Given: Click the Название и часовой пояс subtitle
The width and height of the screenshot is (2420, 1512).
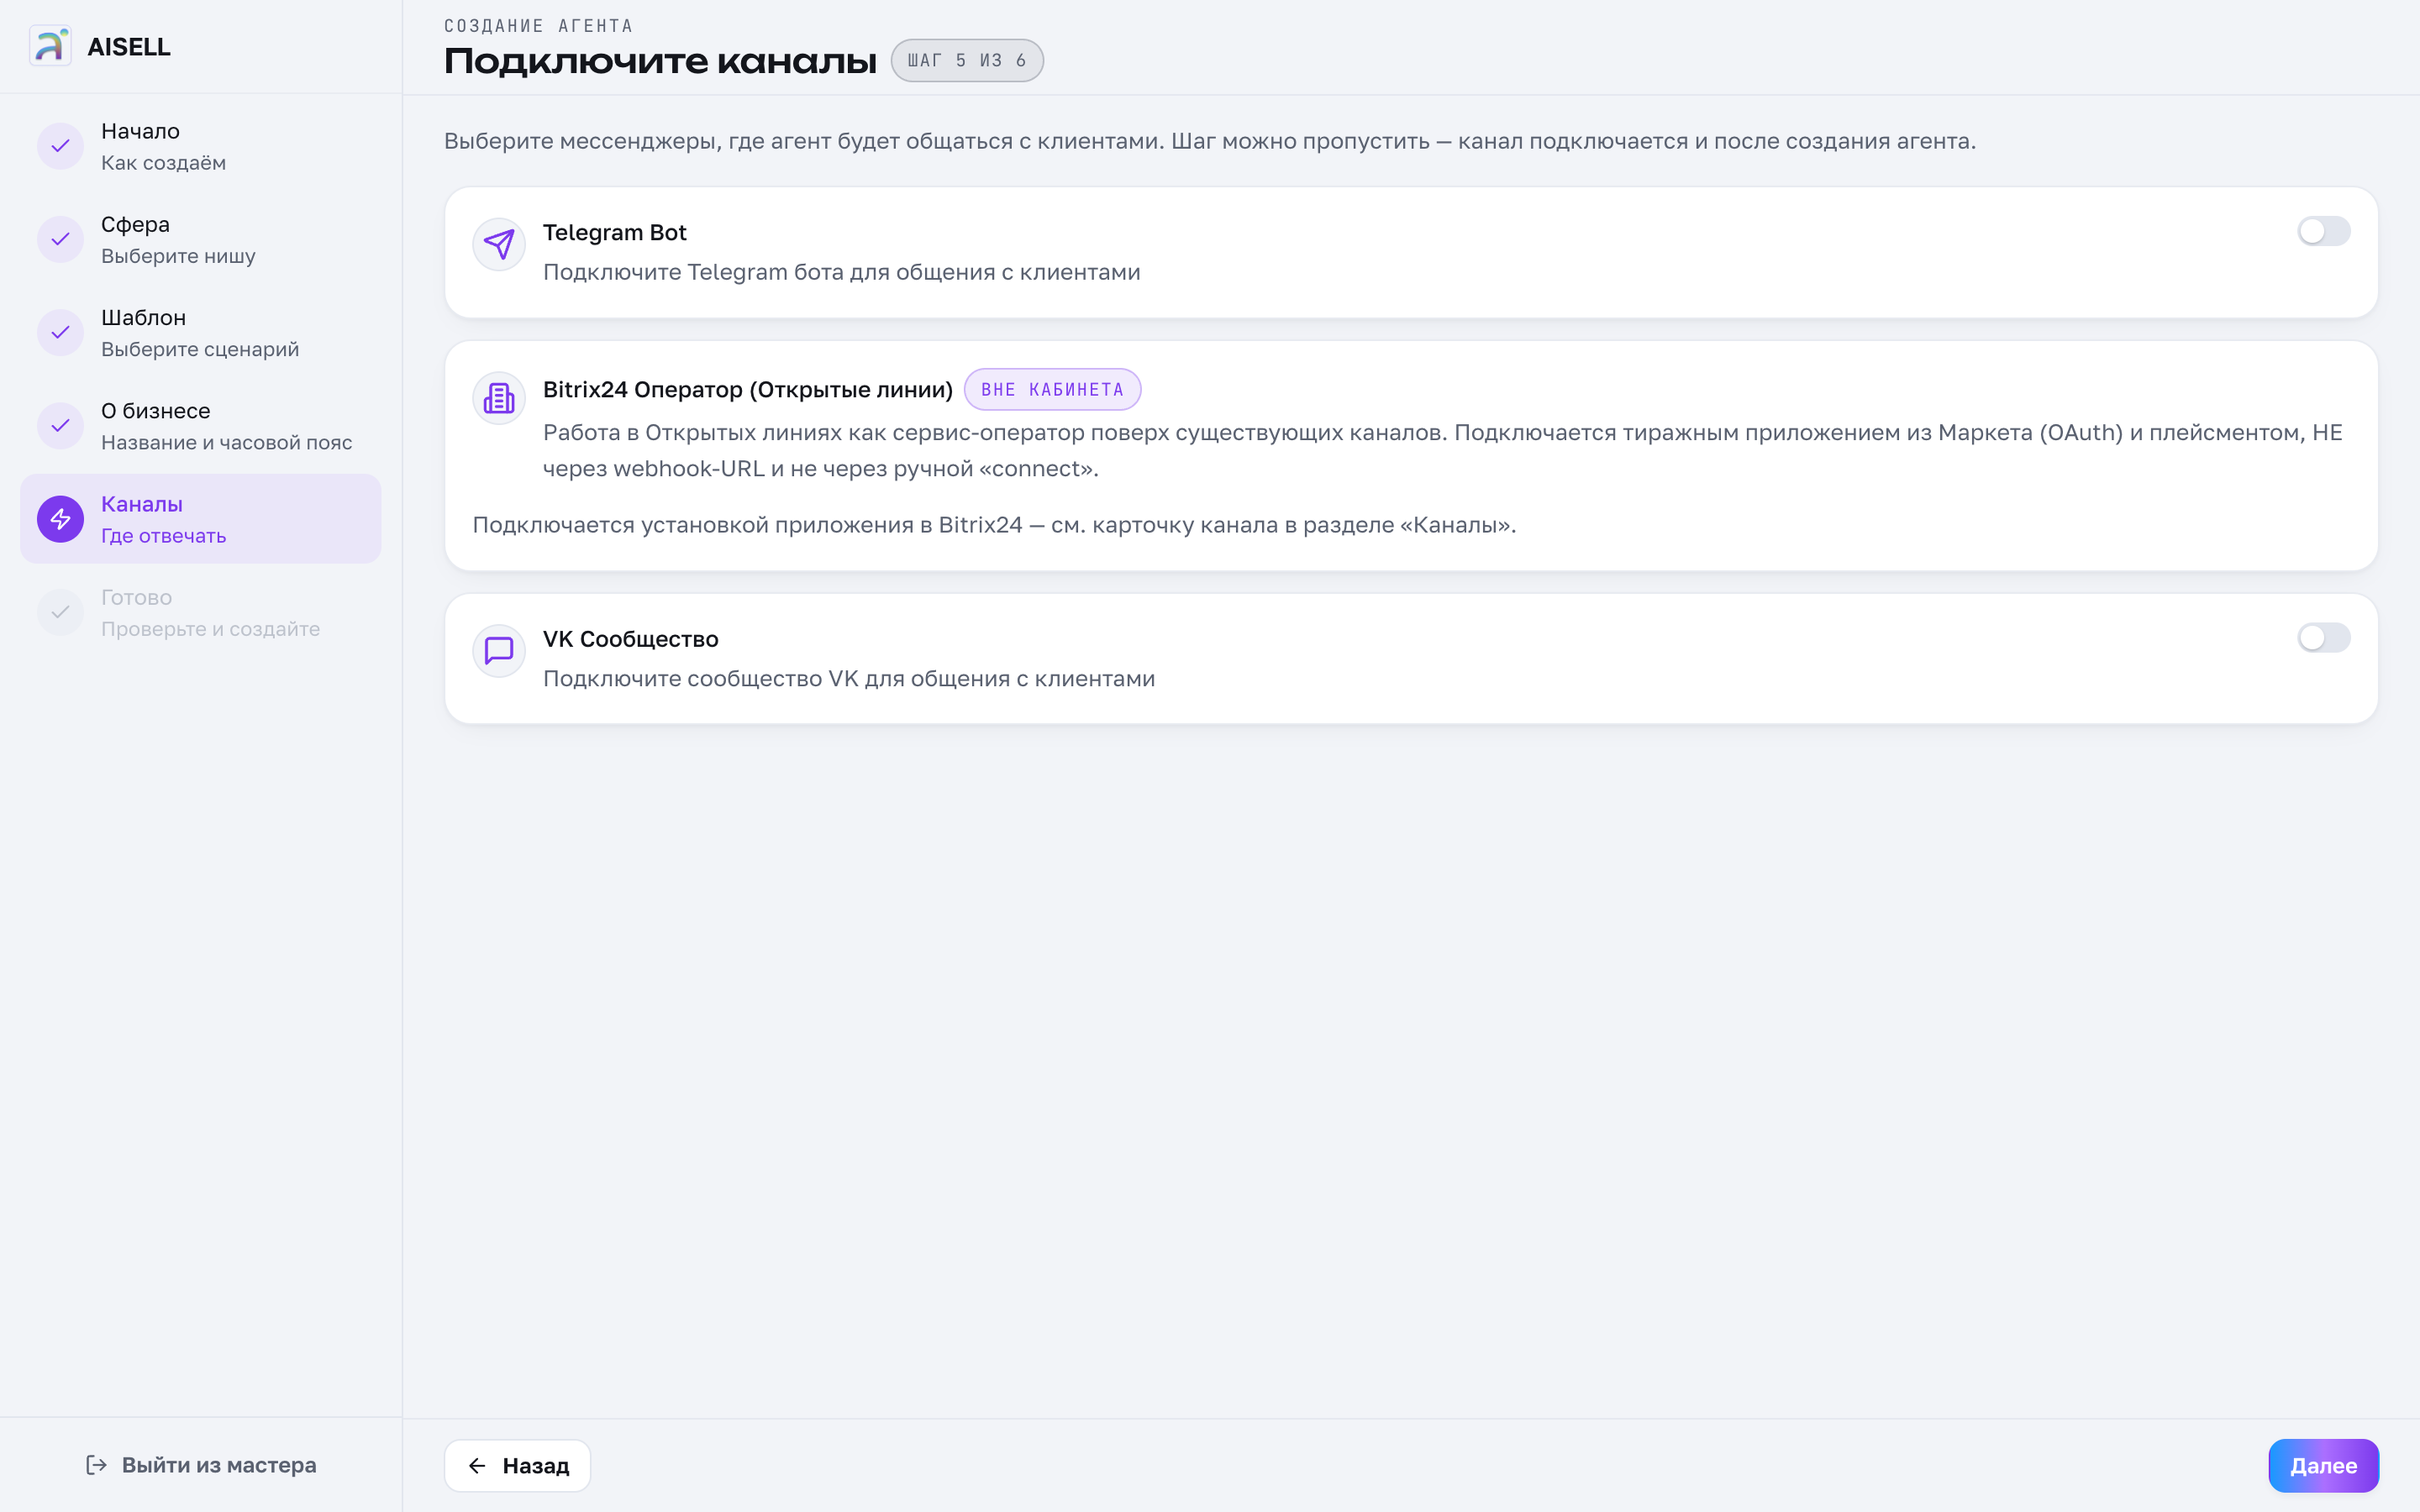Looking at the screenshot, I should point(226,442).
